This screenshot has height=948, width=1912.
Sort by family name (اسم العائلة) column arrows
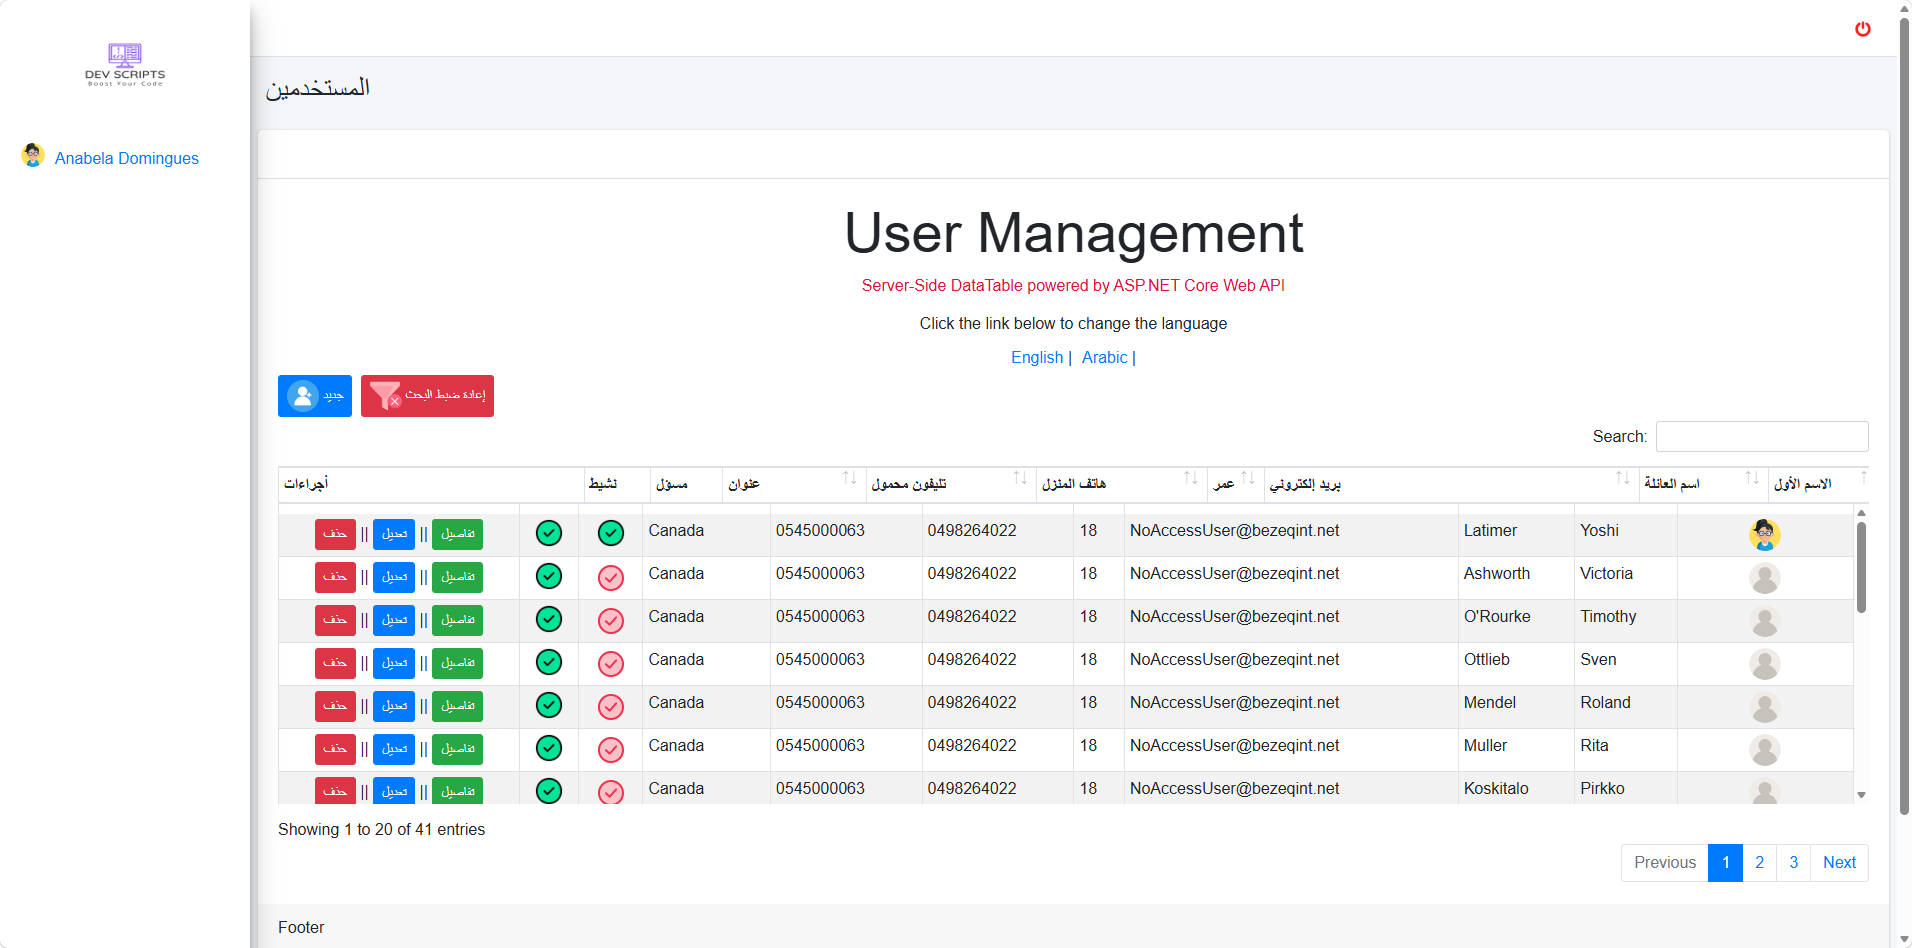click(1752, 478)
